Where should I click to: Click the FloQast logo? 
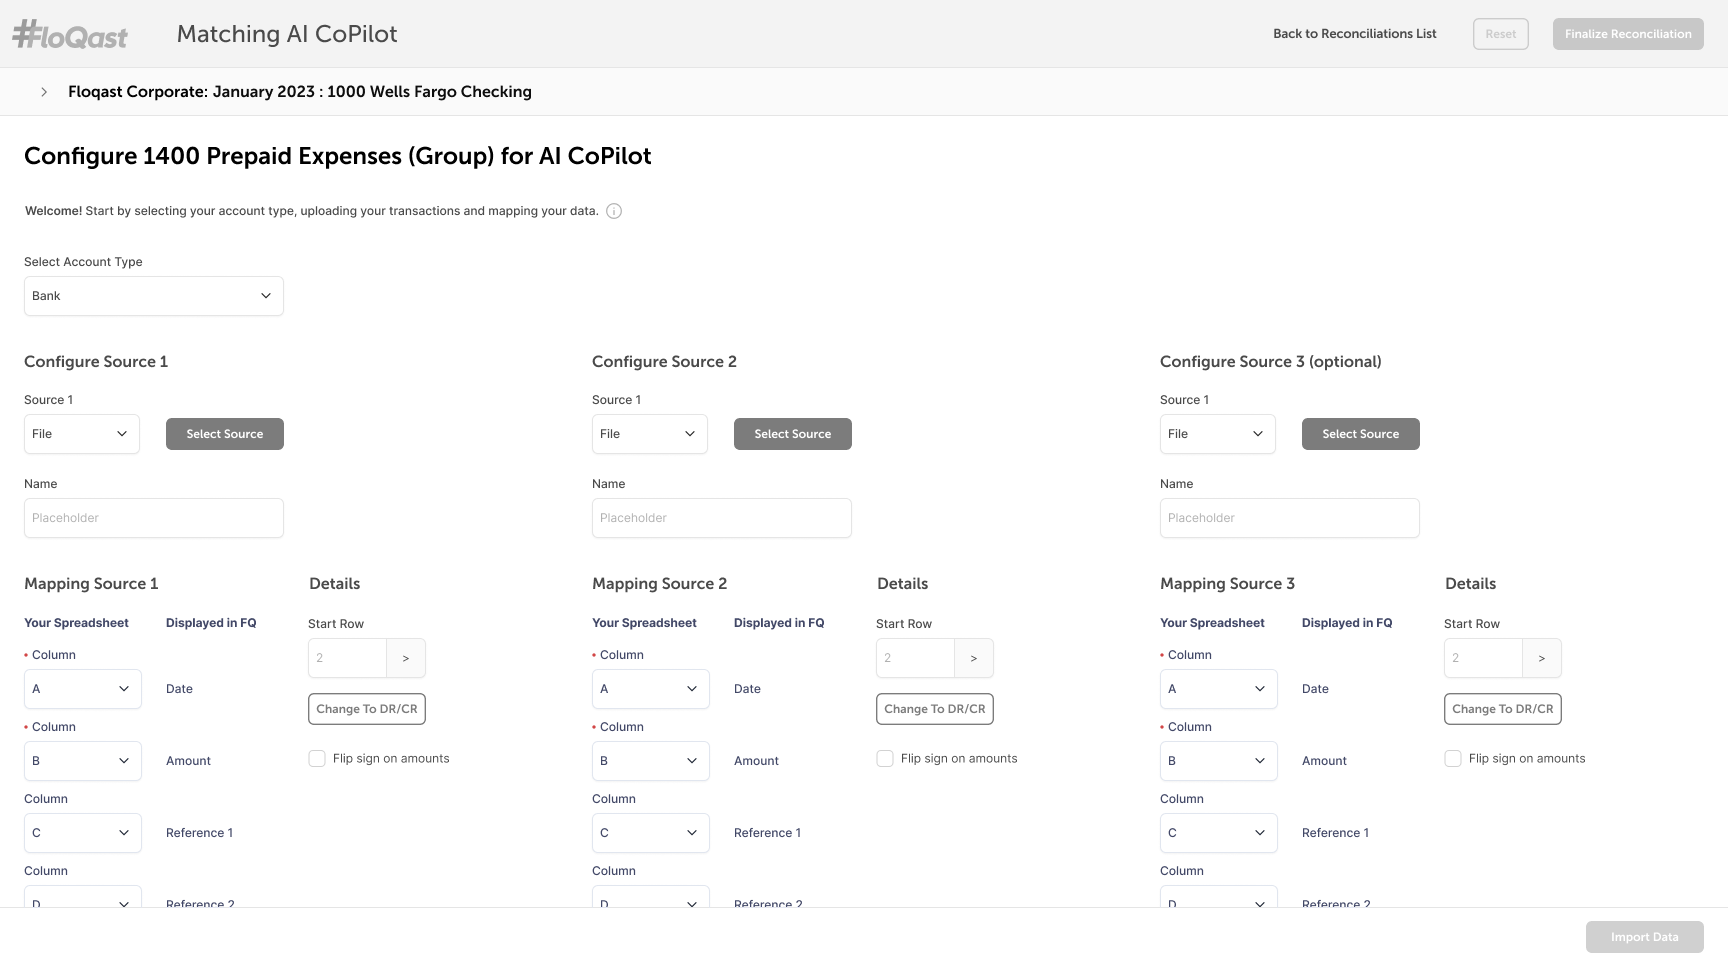[x=70, y=35]
